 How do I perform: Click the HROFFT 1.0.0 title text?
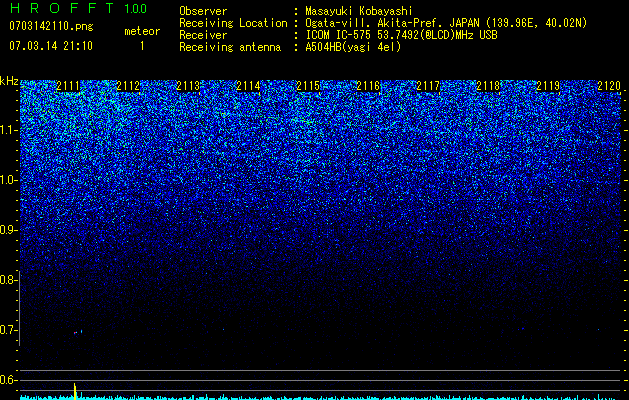[x=78, y=8]
